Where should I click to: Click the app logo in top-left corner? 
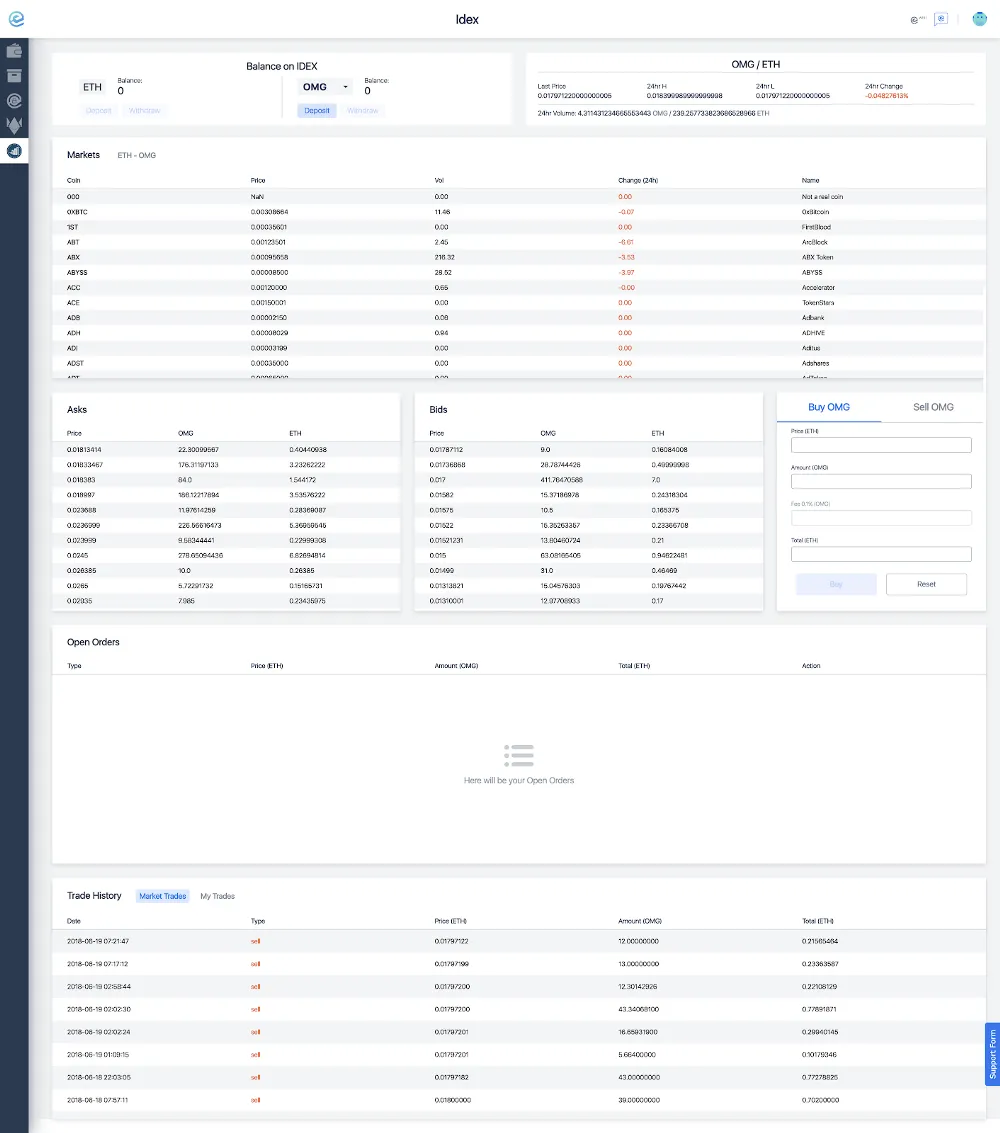(x=16, y=19)
